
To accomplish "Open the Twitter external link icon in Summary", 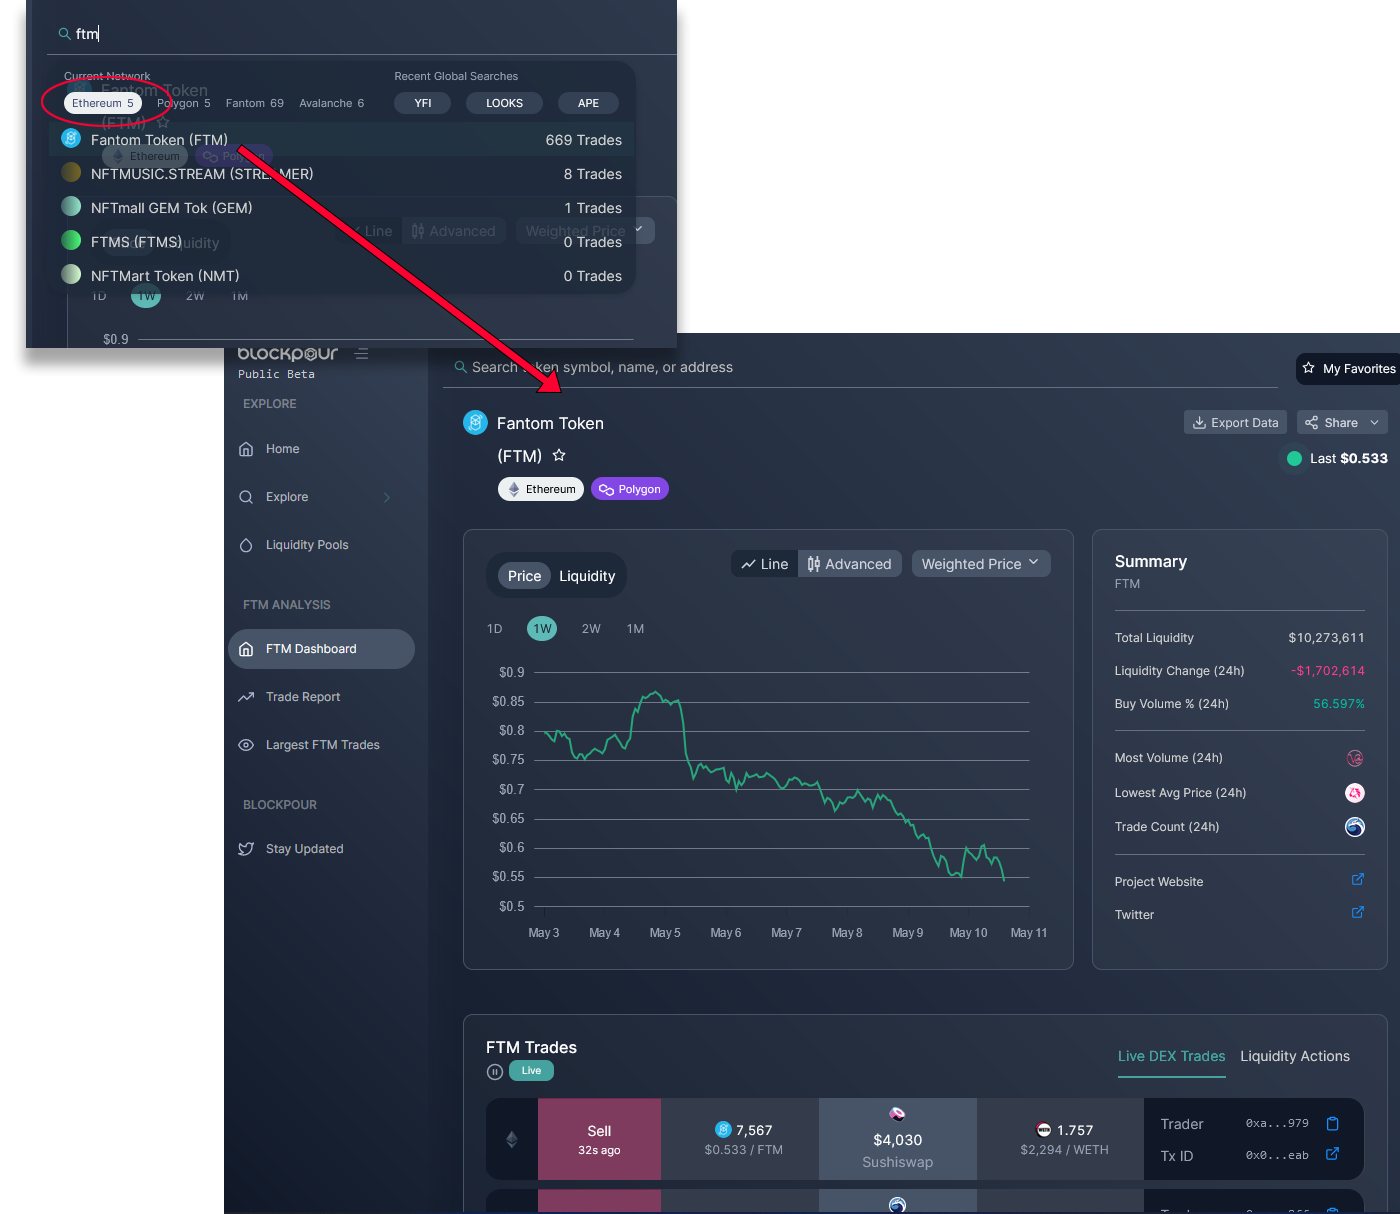I will (1358, 913).
